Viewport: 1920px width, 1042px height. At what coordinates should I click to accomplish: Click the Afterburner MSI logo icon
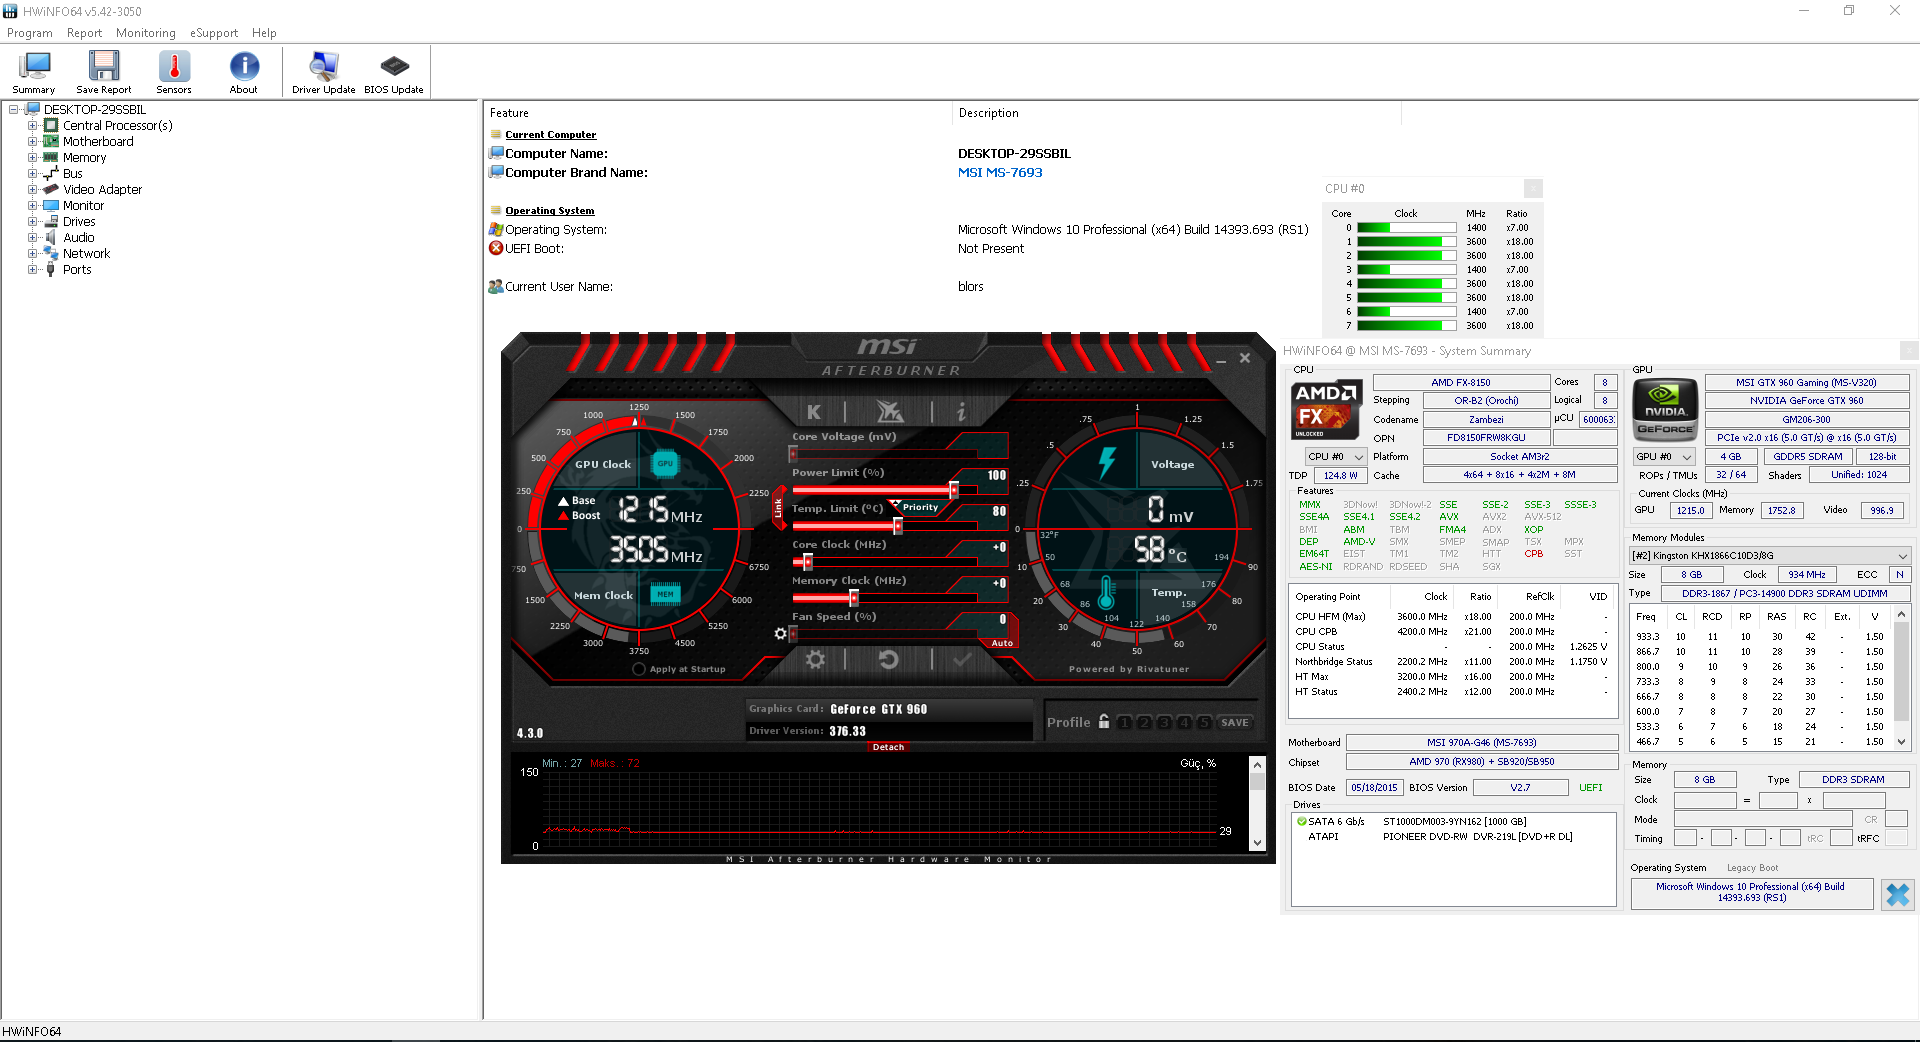pos(889,411)
